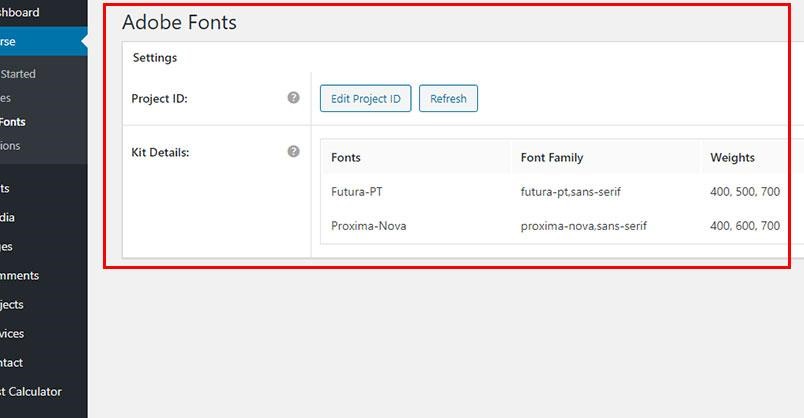Click the Project ID: label
Screen dimensions: 804x418
pos(159,98)
